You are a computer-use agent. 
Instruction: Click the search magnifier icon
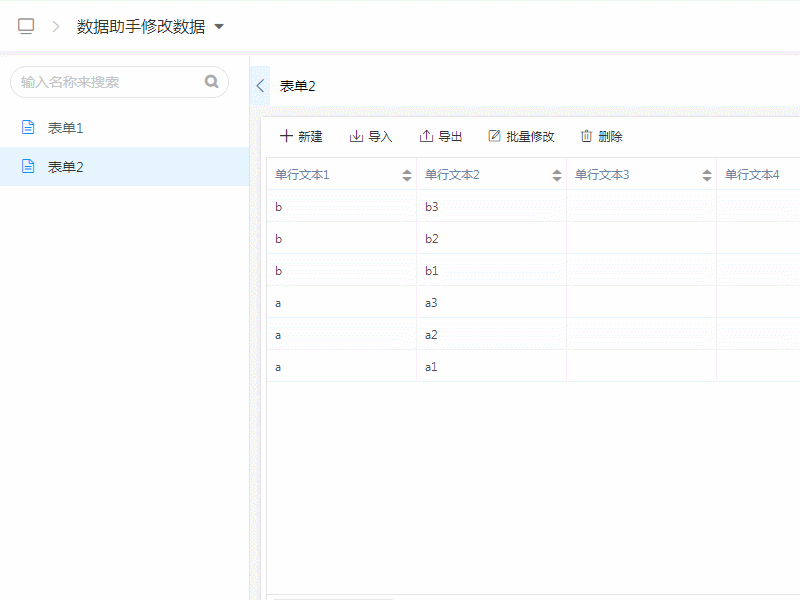click(211, 82)
